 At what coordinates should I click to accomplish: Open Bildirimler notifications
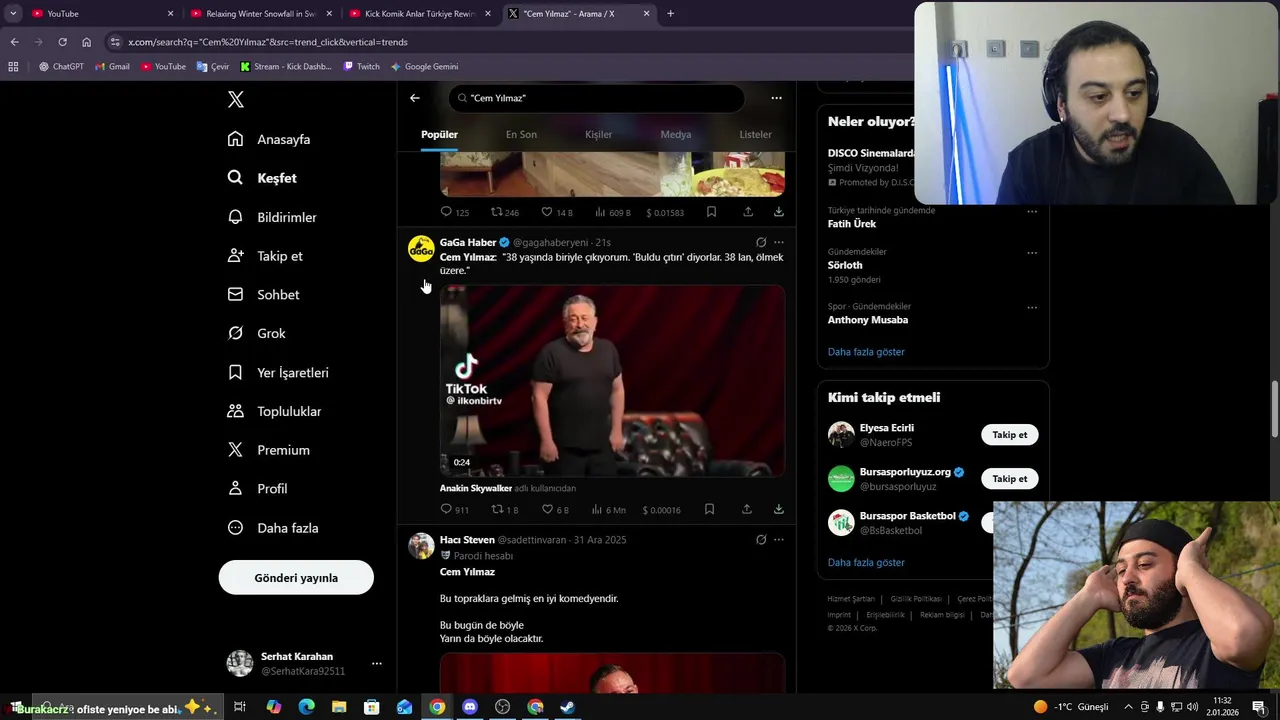pos(273,217)
